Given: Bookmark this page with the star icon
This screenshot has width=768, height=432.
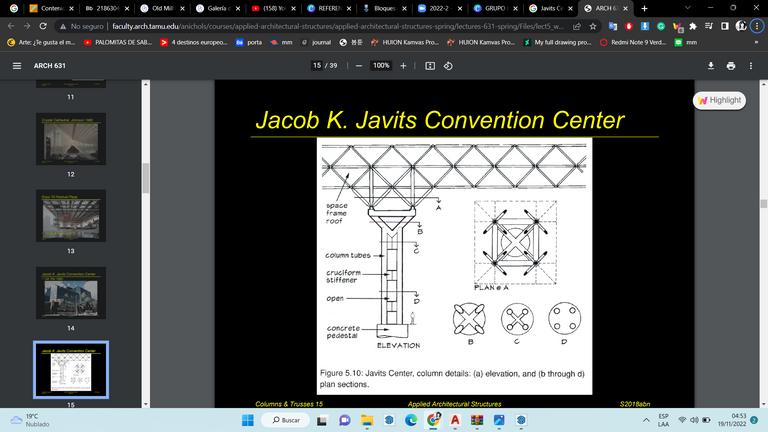Looking at the screenshot, I should click(593, 26).
